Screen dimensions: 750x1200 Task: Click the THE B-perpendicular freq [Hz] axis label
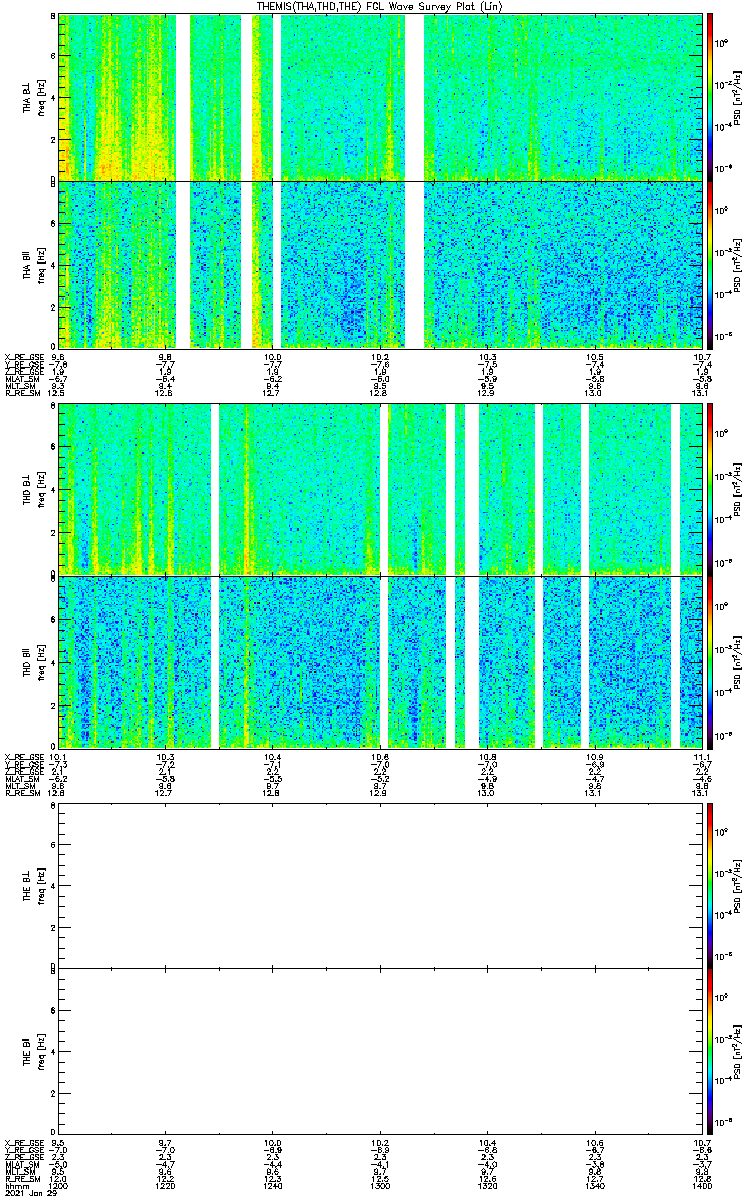(x=39, y=885)
